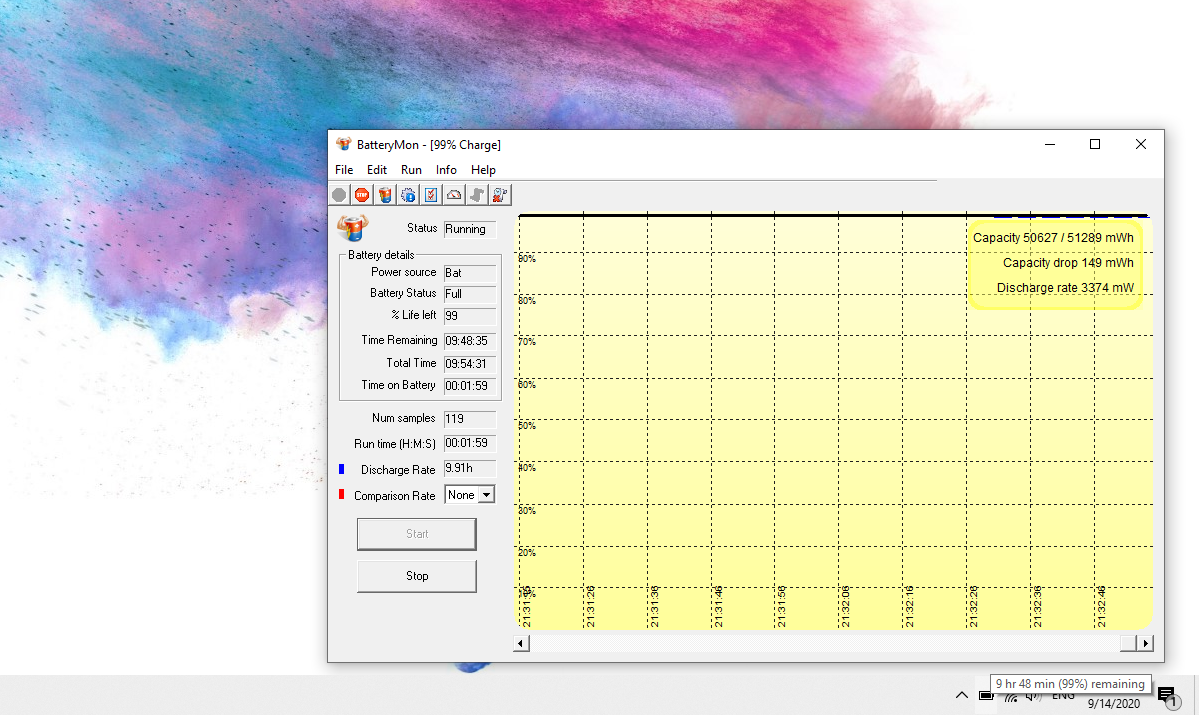Image resolution: width=1199 pixels, height=715 pixels.
Task: Click the Status field showing Running
Action: (470, 229)
